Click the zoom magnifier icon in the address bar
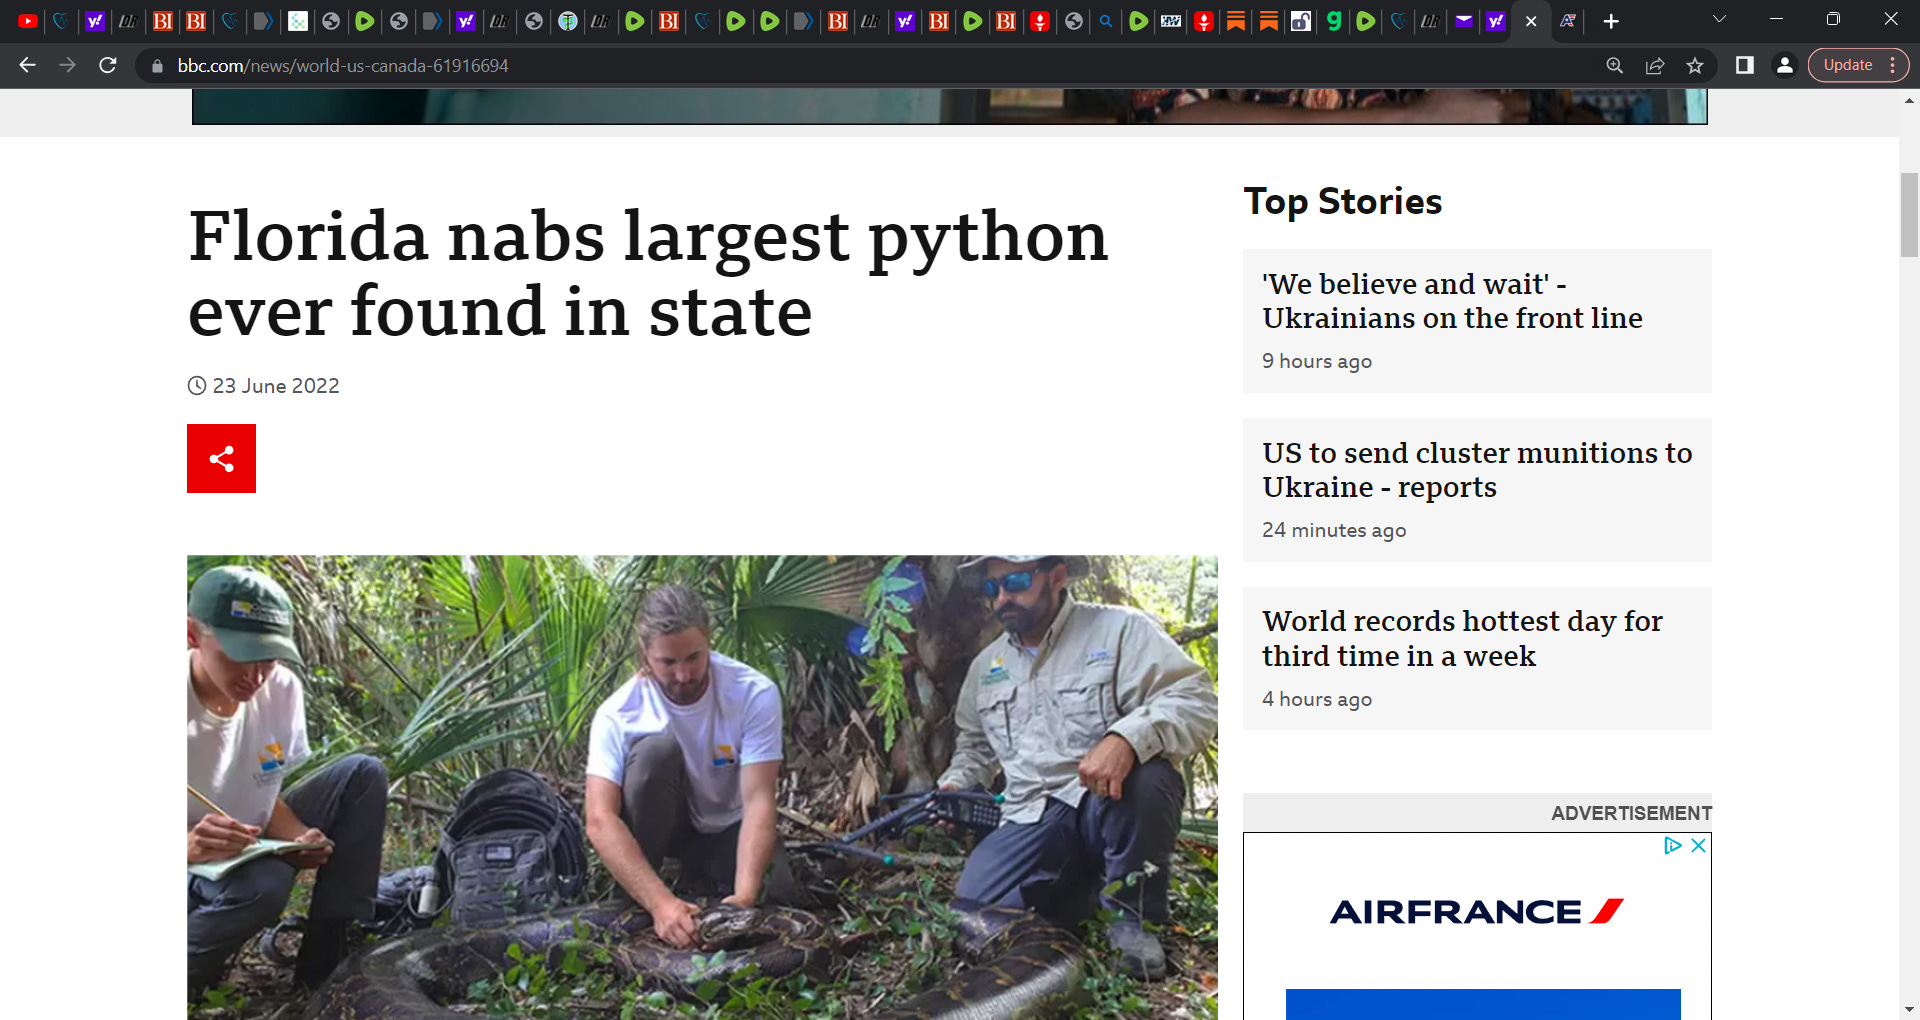This screenshot has width=1920, height=1020. tap(1615, 65)
